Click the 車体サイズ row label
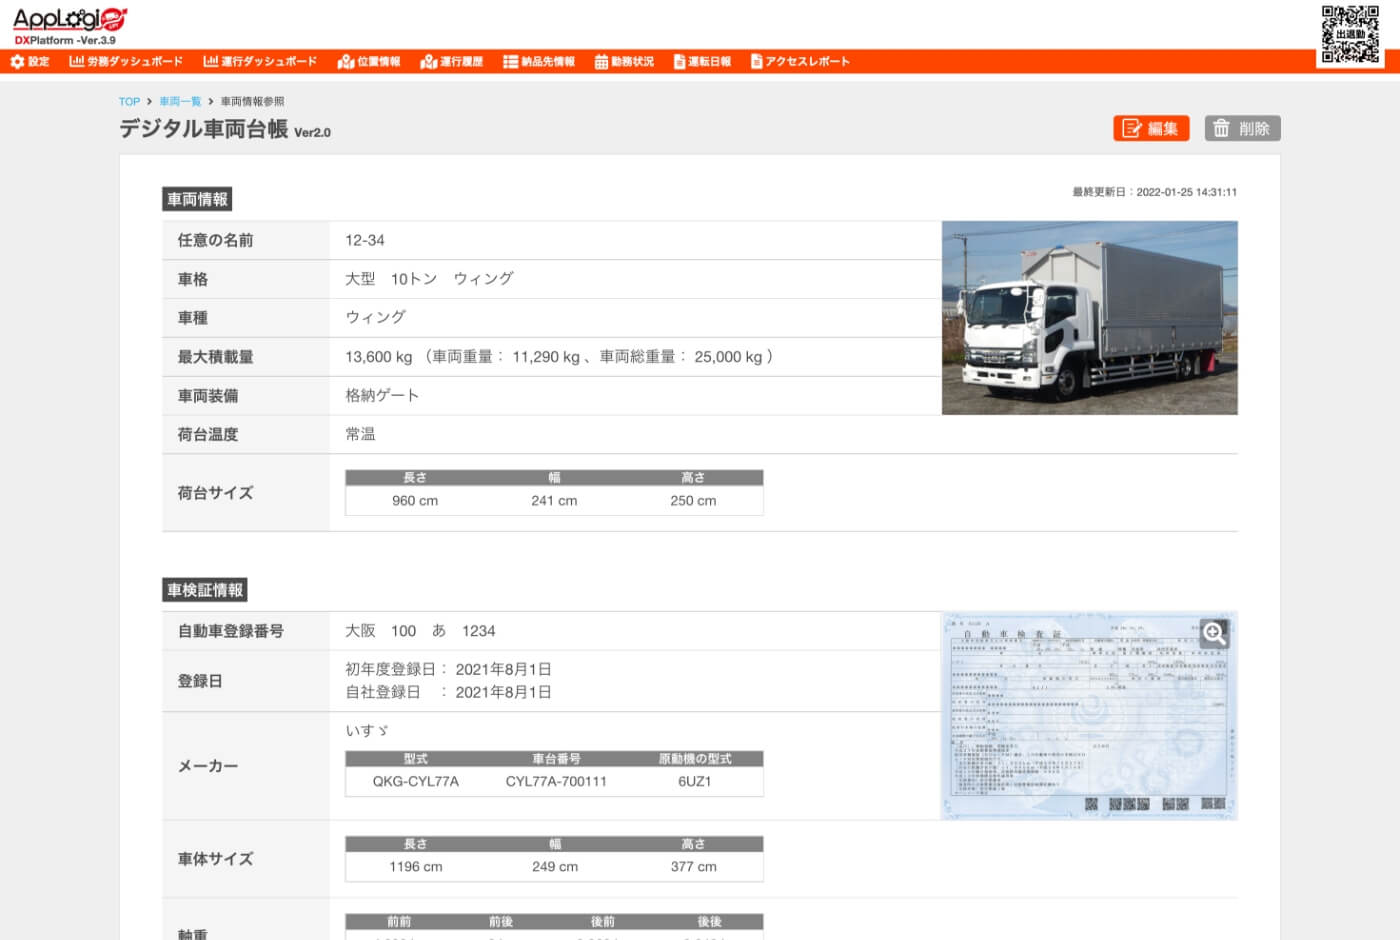The height and width of the screenshot is (940, 1400). tap(216, 859)
